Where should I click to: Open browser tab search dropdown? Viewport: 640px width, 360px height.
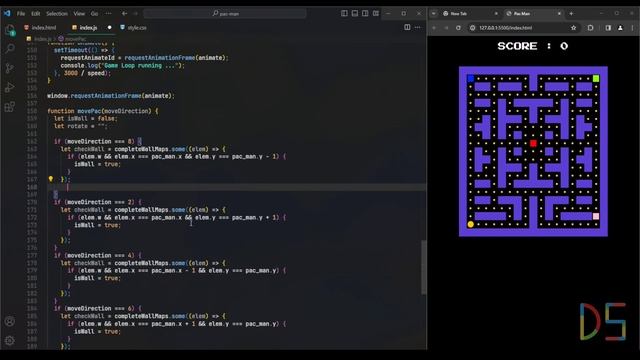coord(434,13)
